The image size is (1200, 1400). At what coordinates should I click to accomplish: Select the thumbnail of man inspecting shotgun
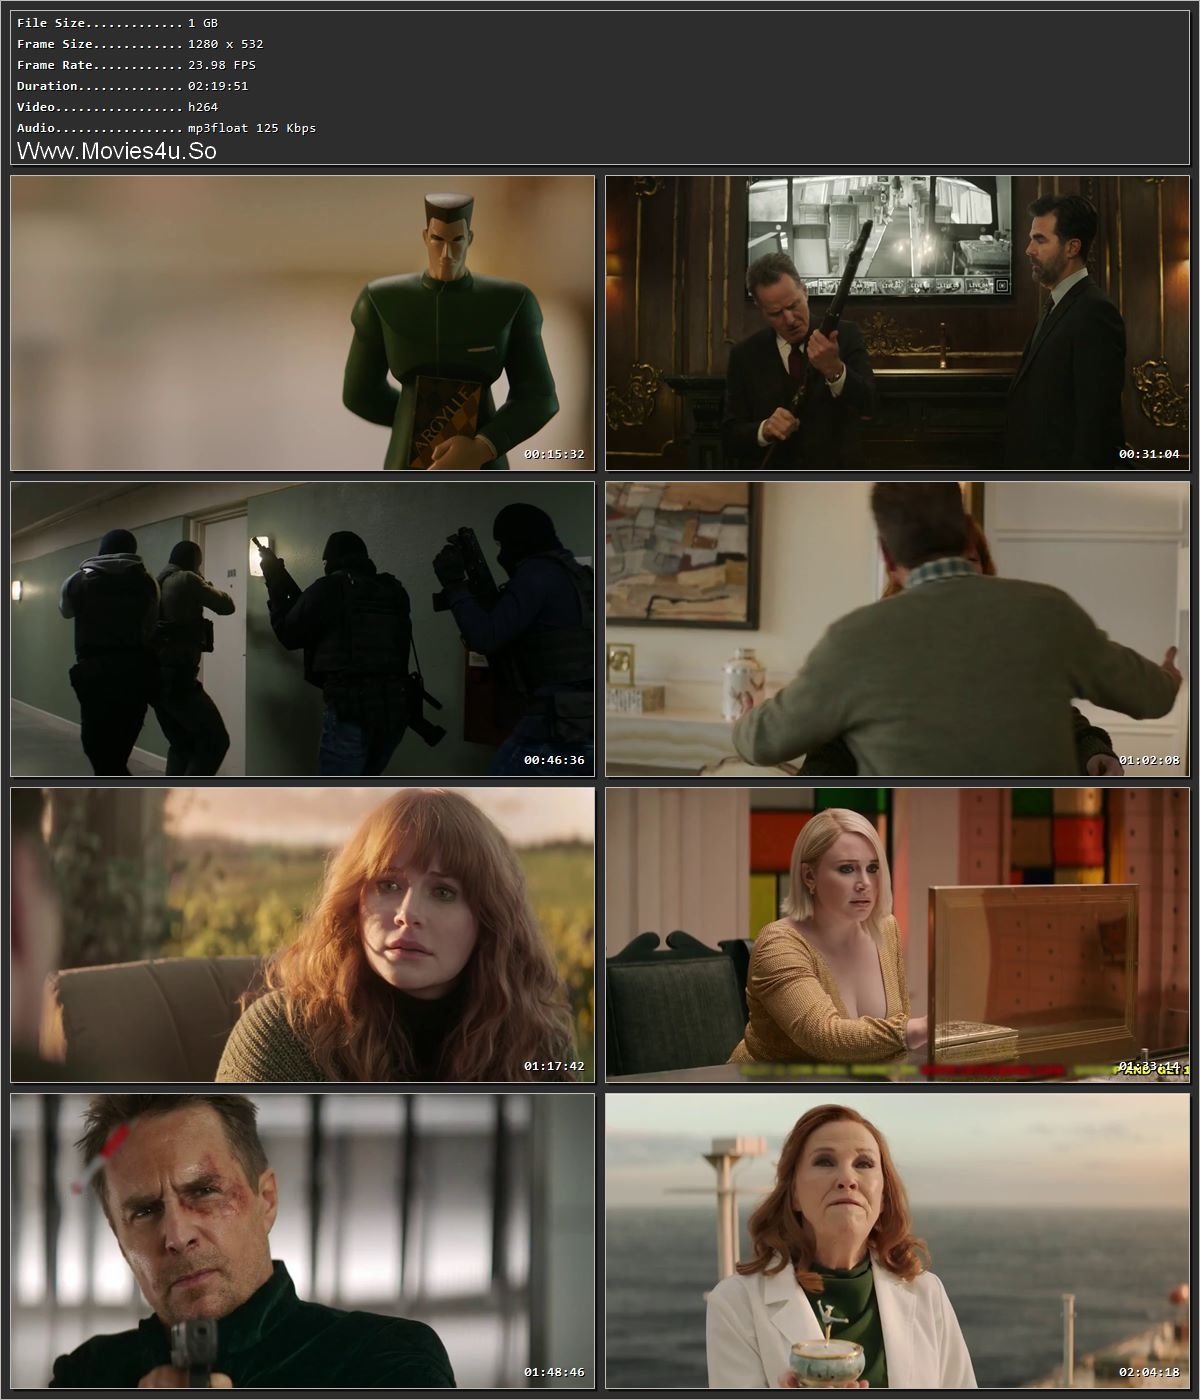click(x=898, y=323)
